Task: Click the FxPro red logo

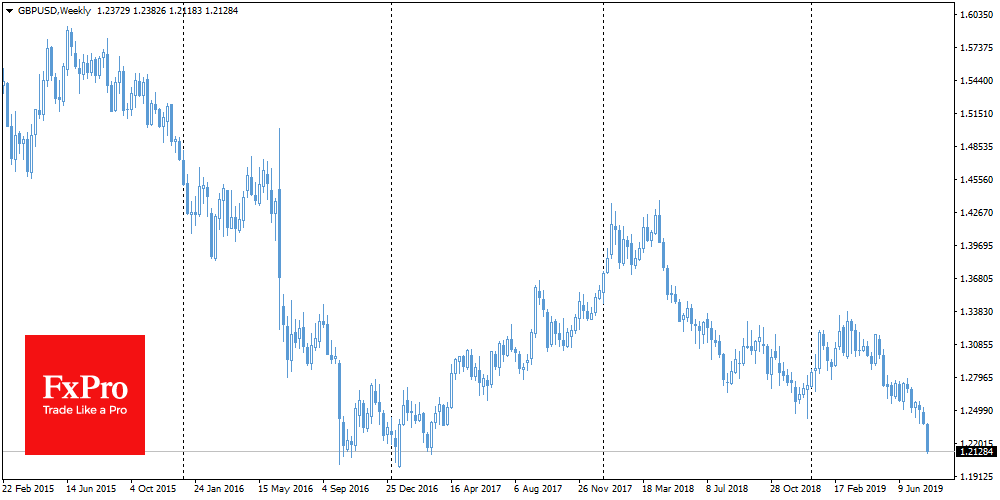Action: 85,394
